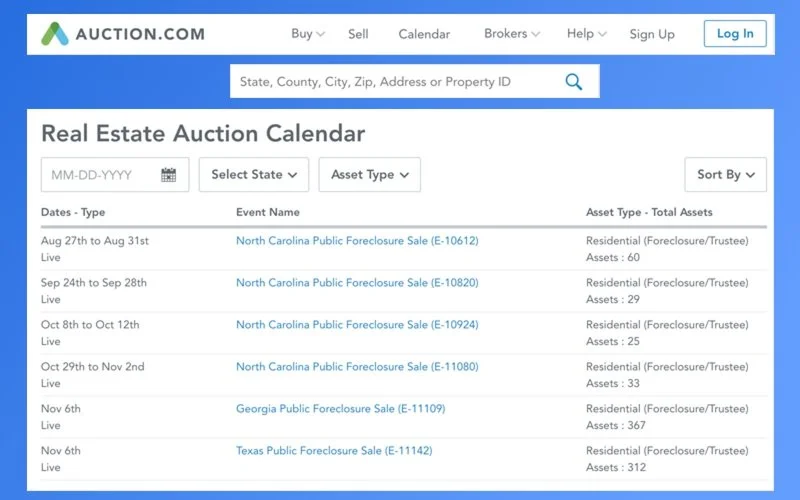Open the Select State dropdown
The width and height of the screenshot is (800, 500).
tap(254, 175)
